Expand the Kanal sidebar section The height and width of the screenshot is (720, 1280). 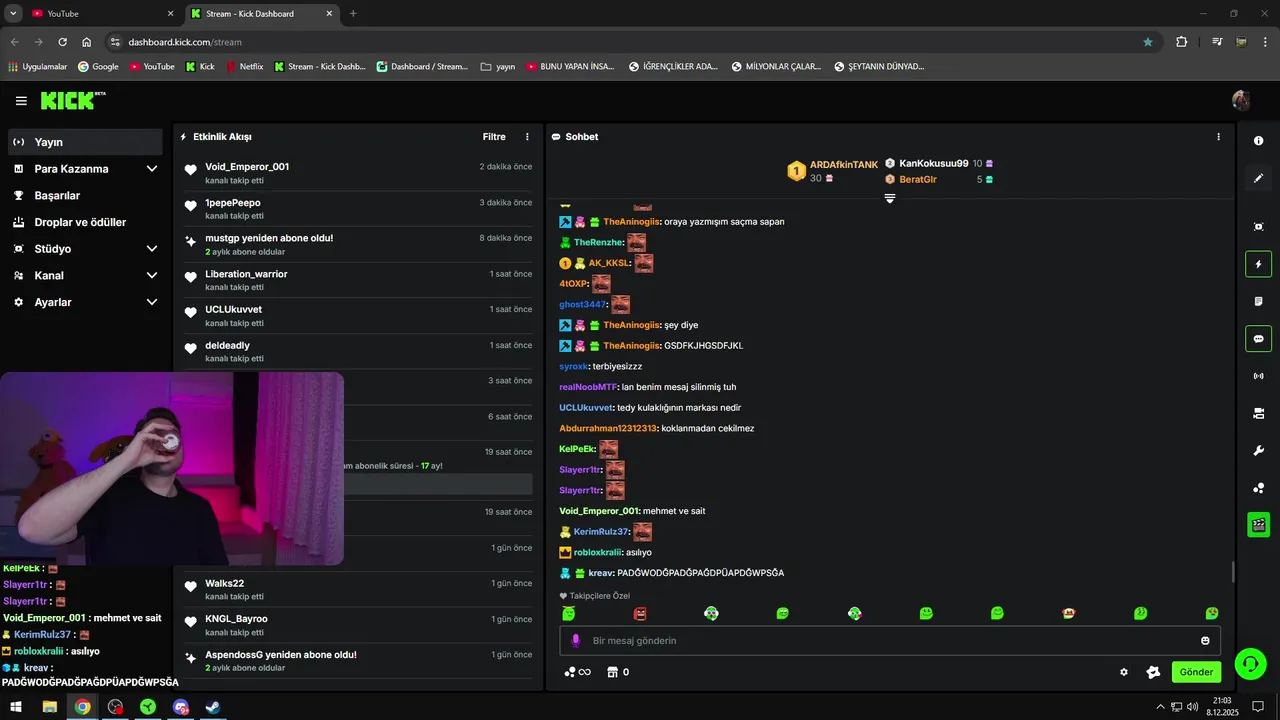[152, 275]
